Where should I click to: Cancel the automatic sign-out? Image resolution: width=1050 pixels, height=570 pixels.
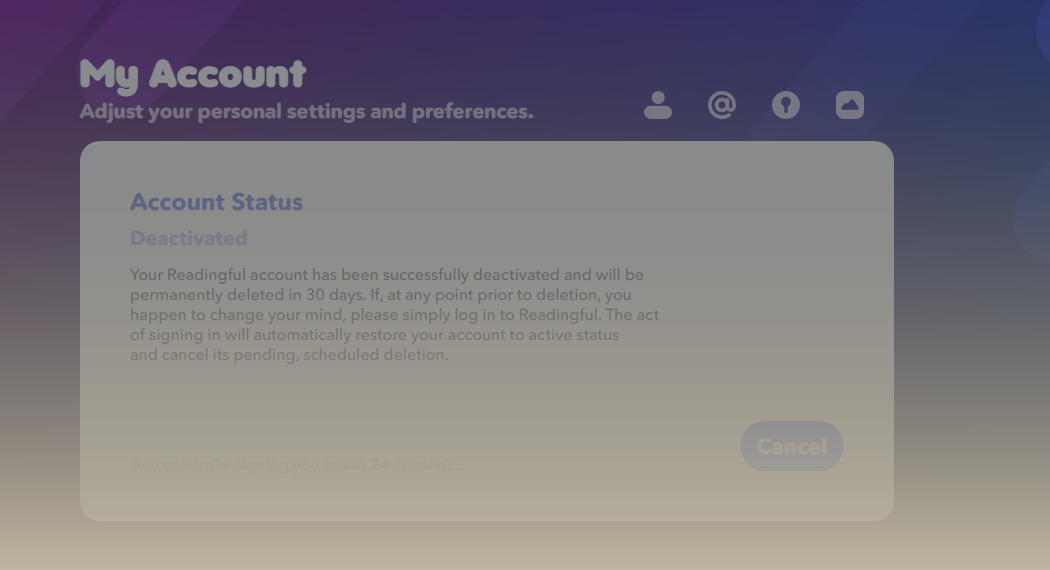click(792, 446)
